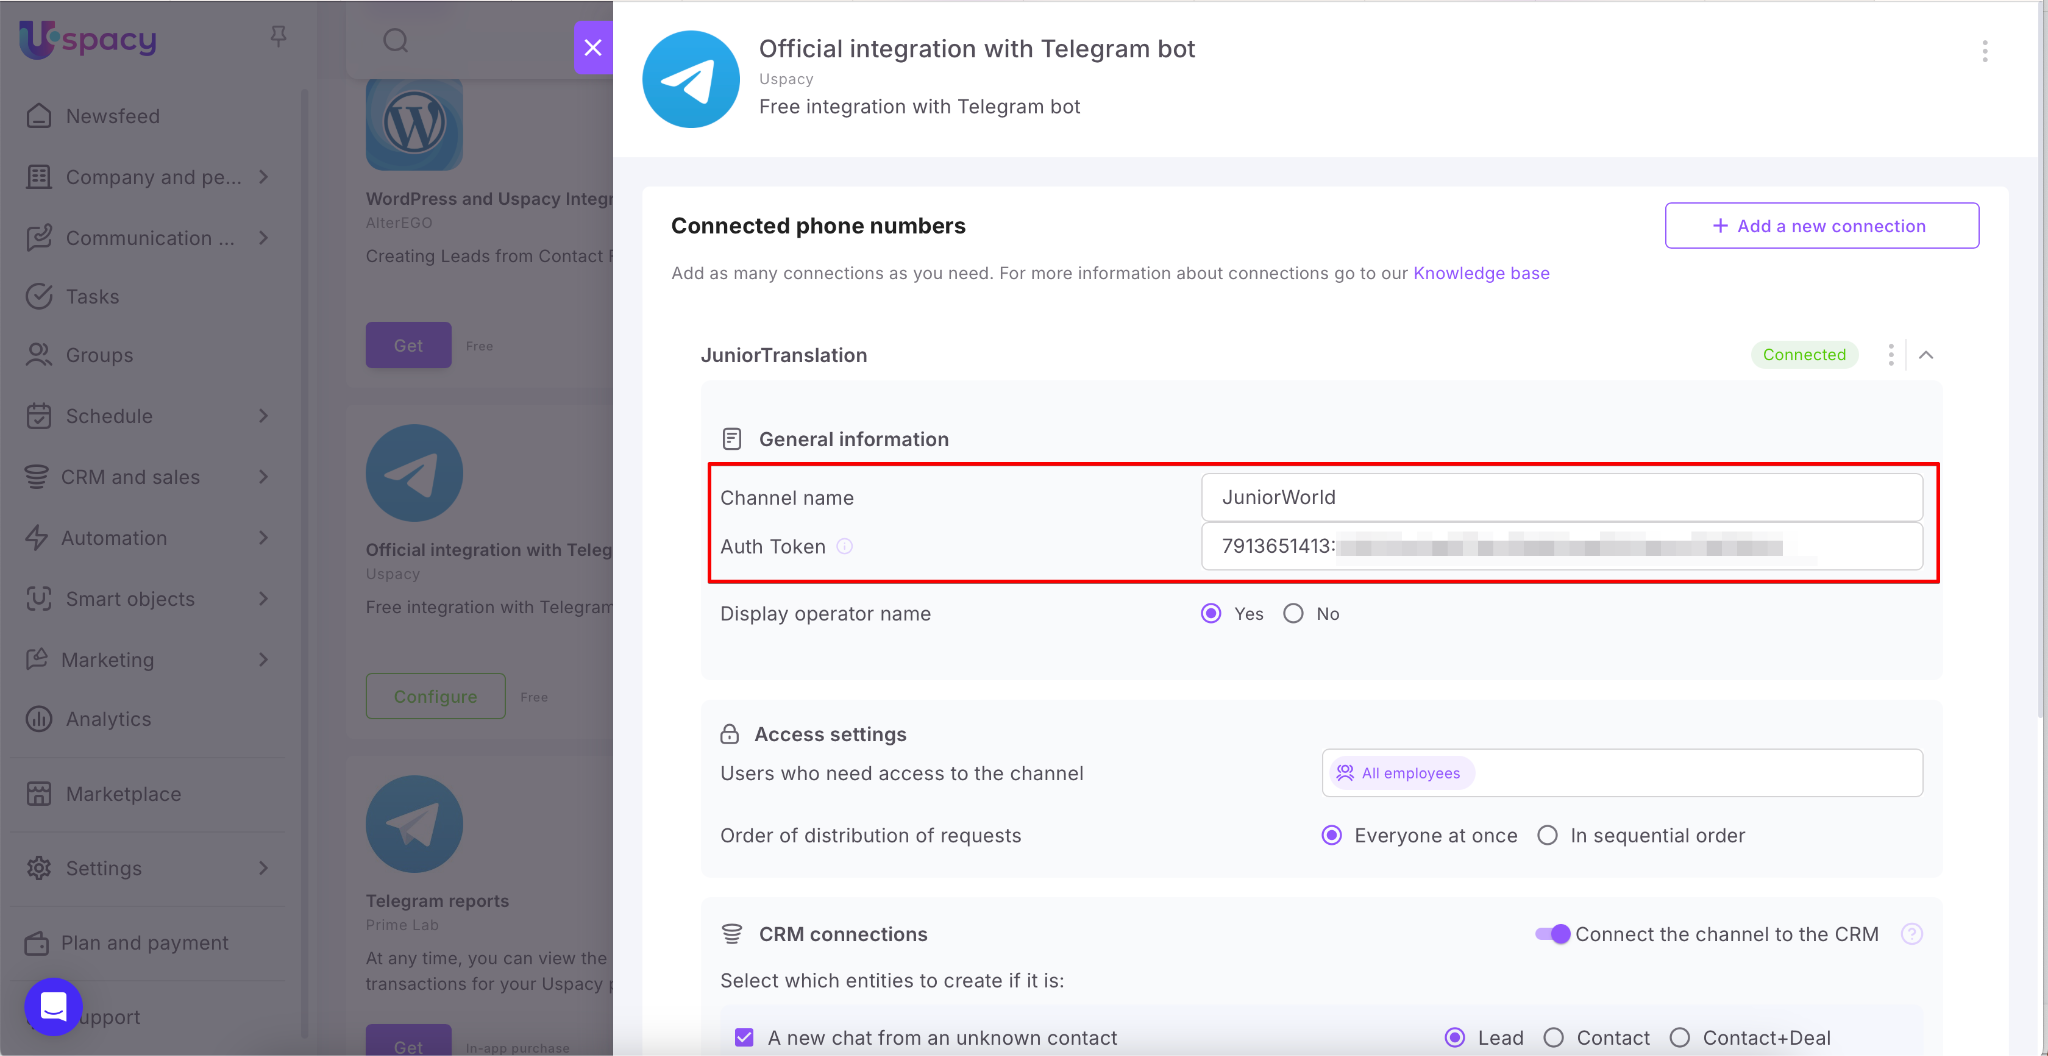Select In sequential order option
Screen dimensions: 2048x1056
[1548, 836]
